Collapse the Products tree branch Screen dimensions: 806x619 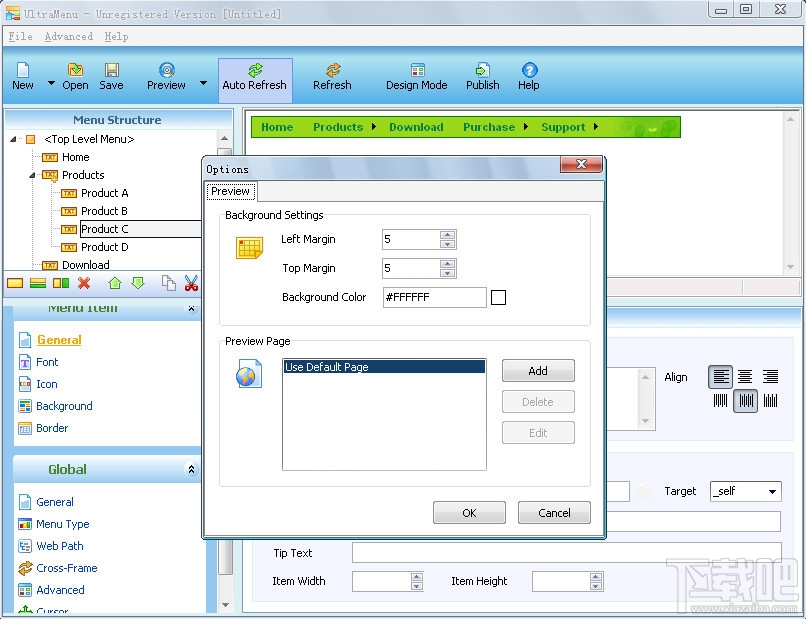point(32,175)
